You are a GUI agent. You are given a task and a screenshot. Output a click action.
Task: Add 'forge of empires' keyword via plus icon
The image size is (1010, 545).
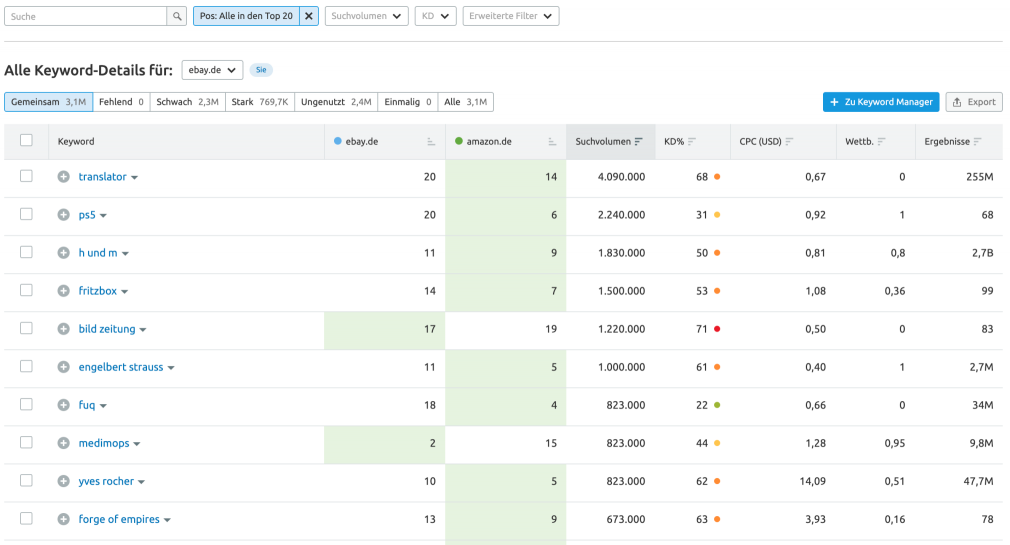pyautogui.click(x=63, y=519)
